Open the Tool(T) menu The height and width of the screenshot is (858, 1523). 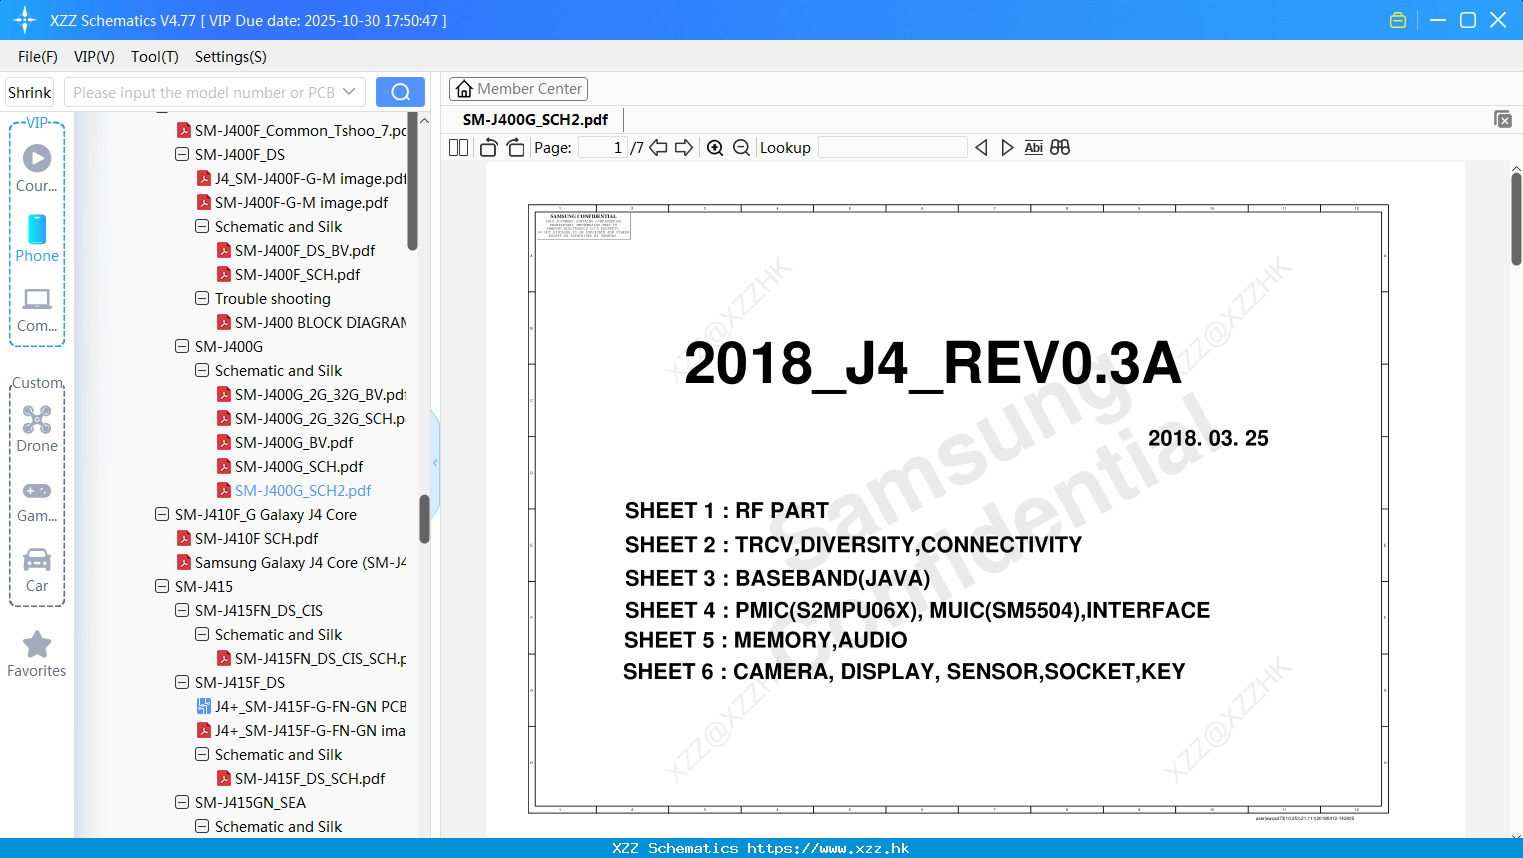click(154, 56)
